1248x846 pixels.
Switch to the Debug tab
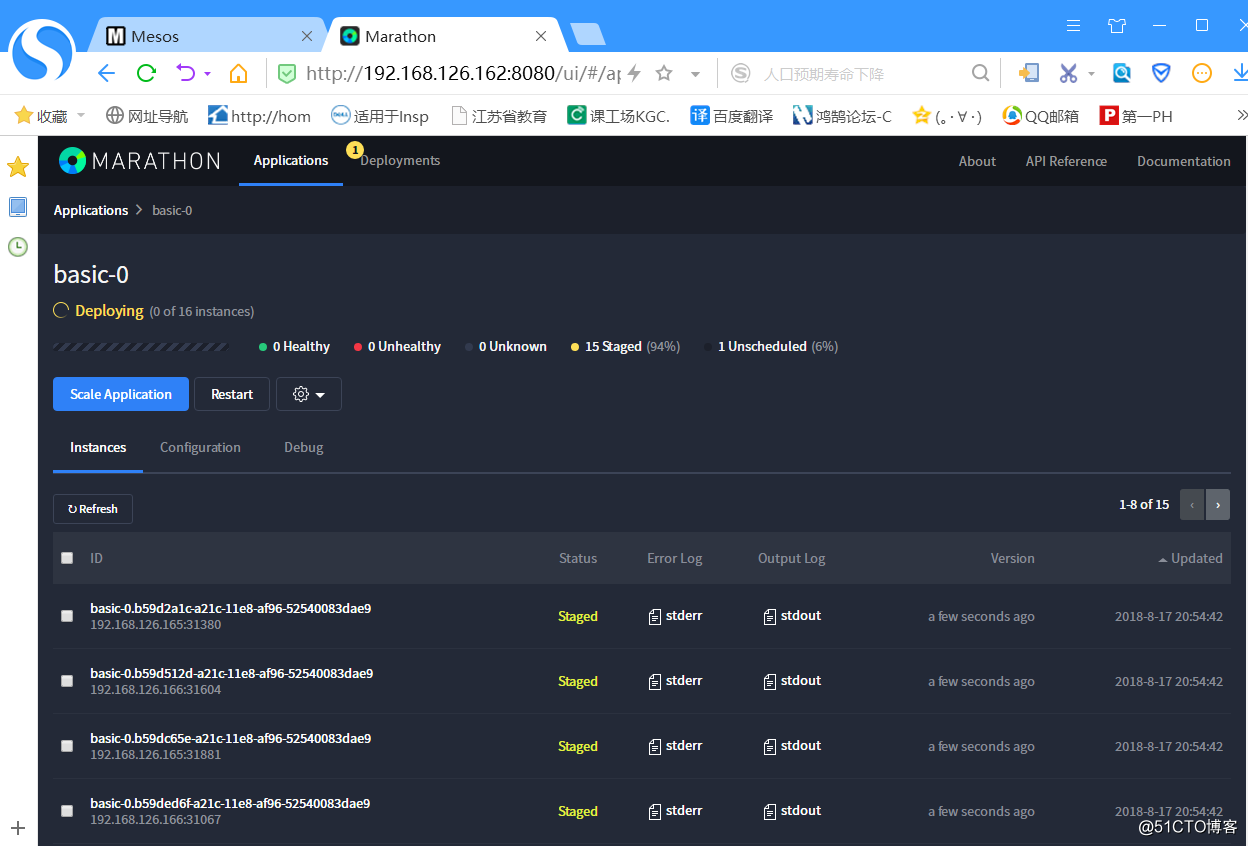pyautogui.click(x=304, y=448)
